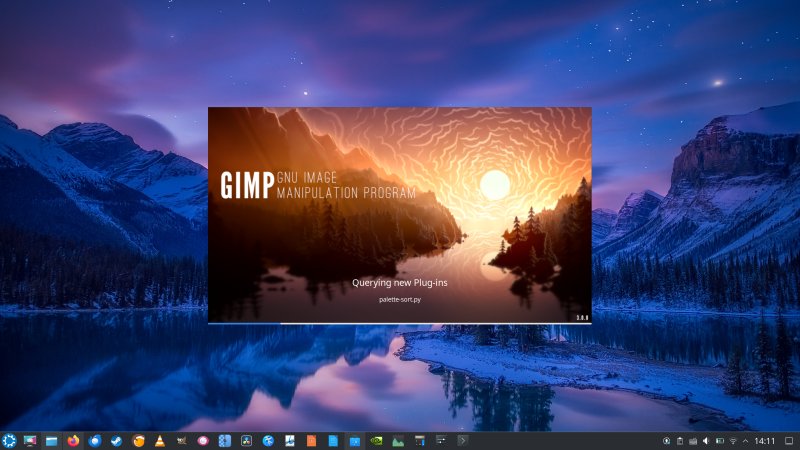Open the Wi-Fi network tray icon
The image size is (800, 450).
[x=733, y=441]
